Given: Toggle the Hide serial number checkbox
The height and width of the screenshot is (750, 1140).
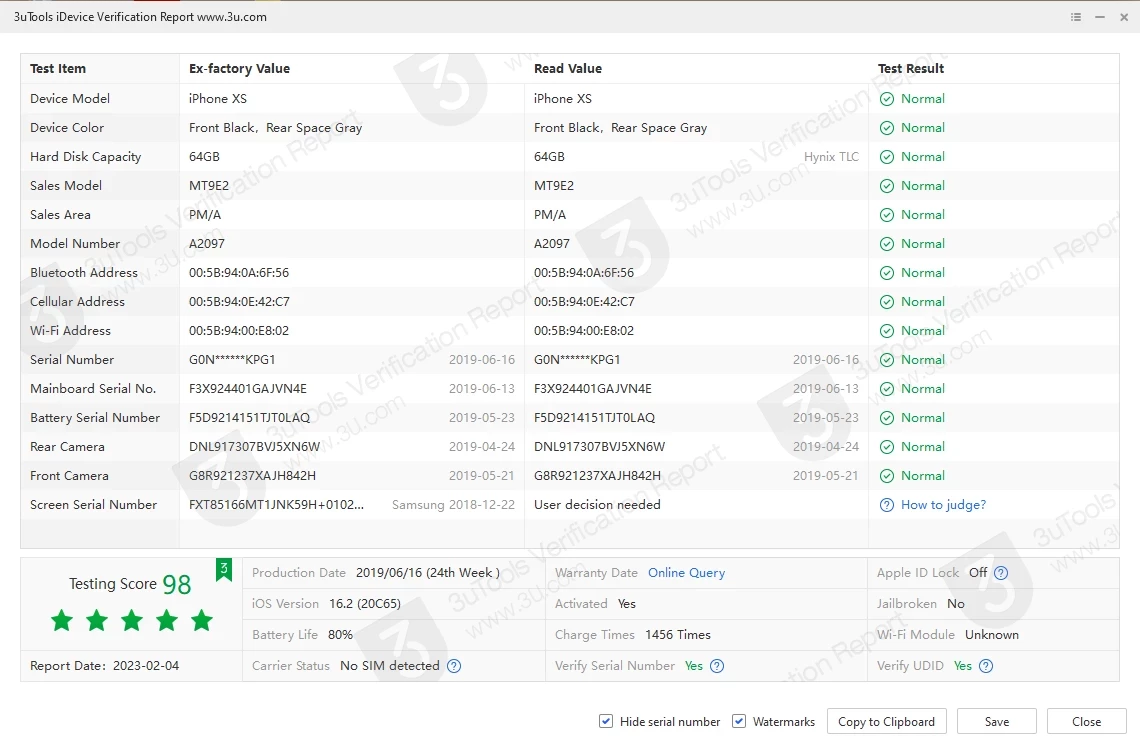Looking at the screenshot, I should [x=606, y=721].
